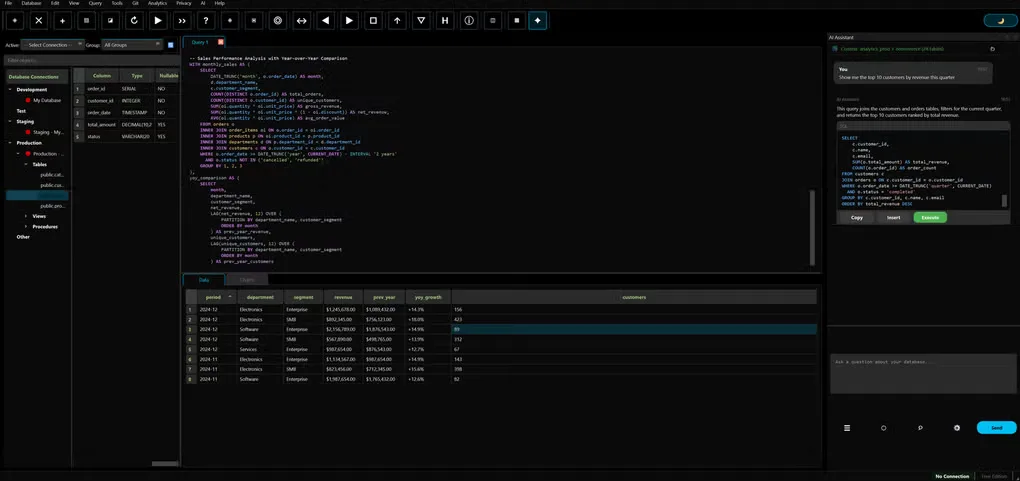This screenshot has height=481, width=1020.
Task: Click the concentric circles target toolbar icon
Action: 278,21
